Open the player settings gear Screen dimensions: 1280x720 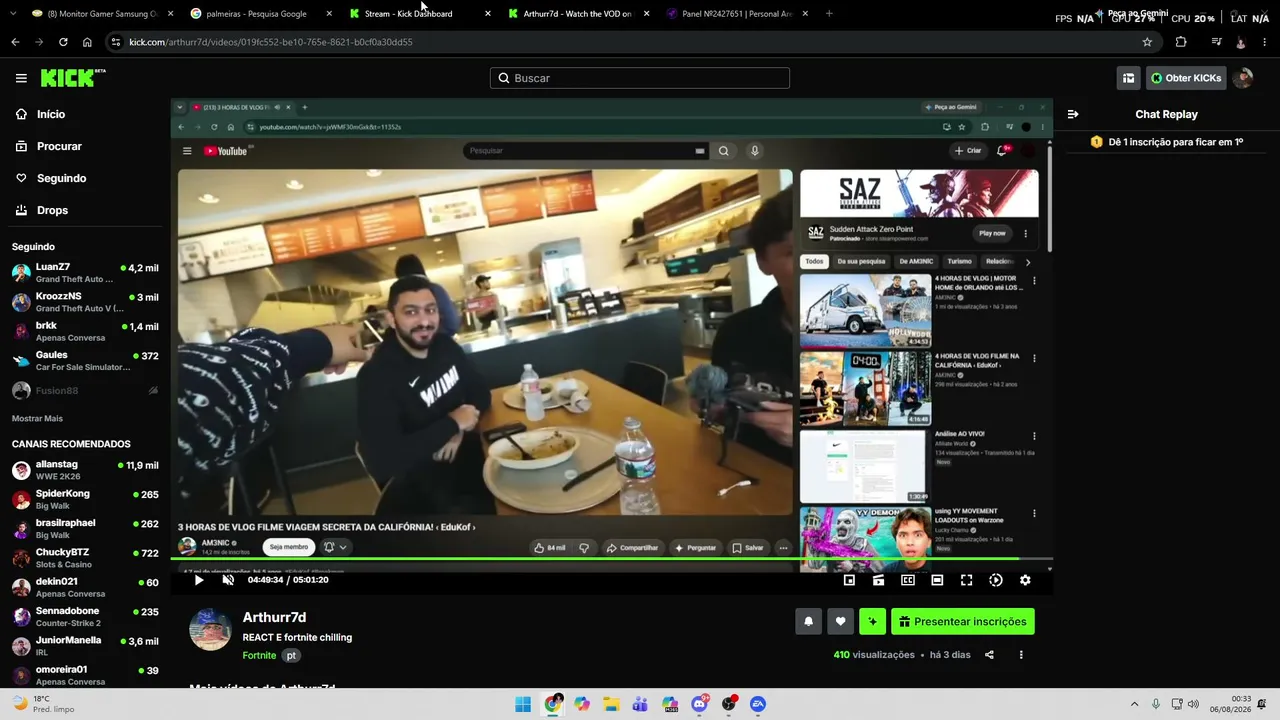point(1025,580)
